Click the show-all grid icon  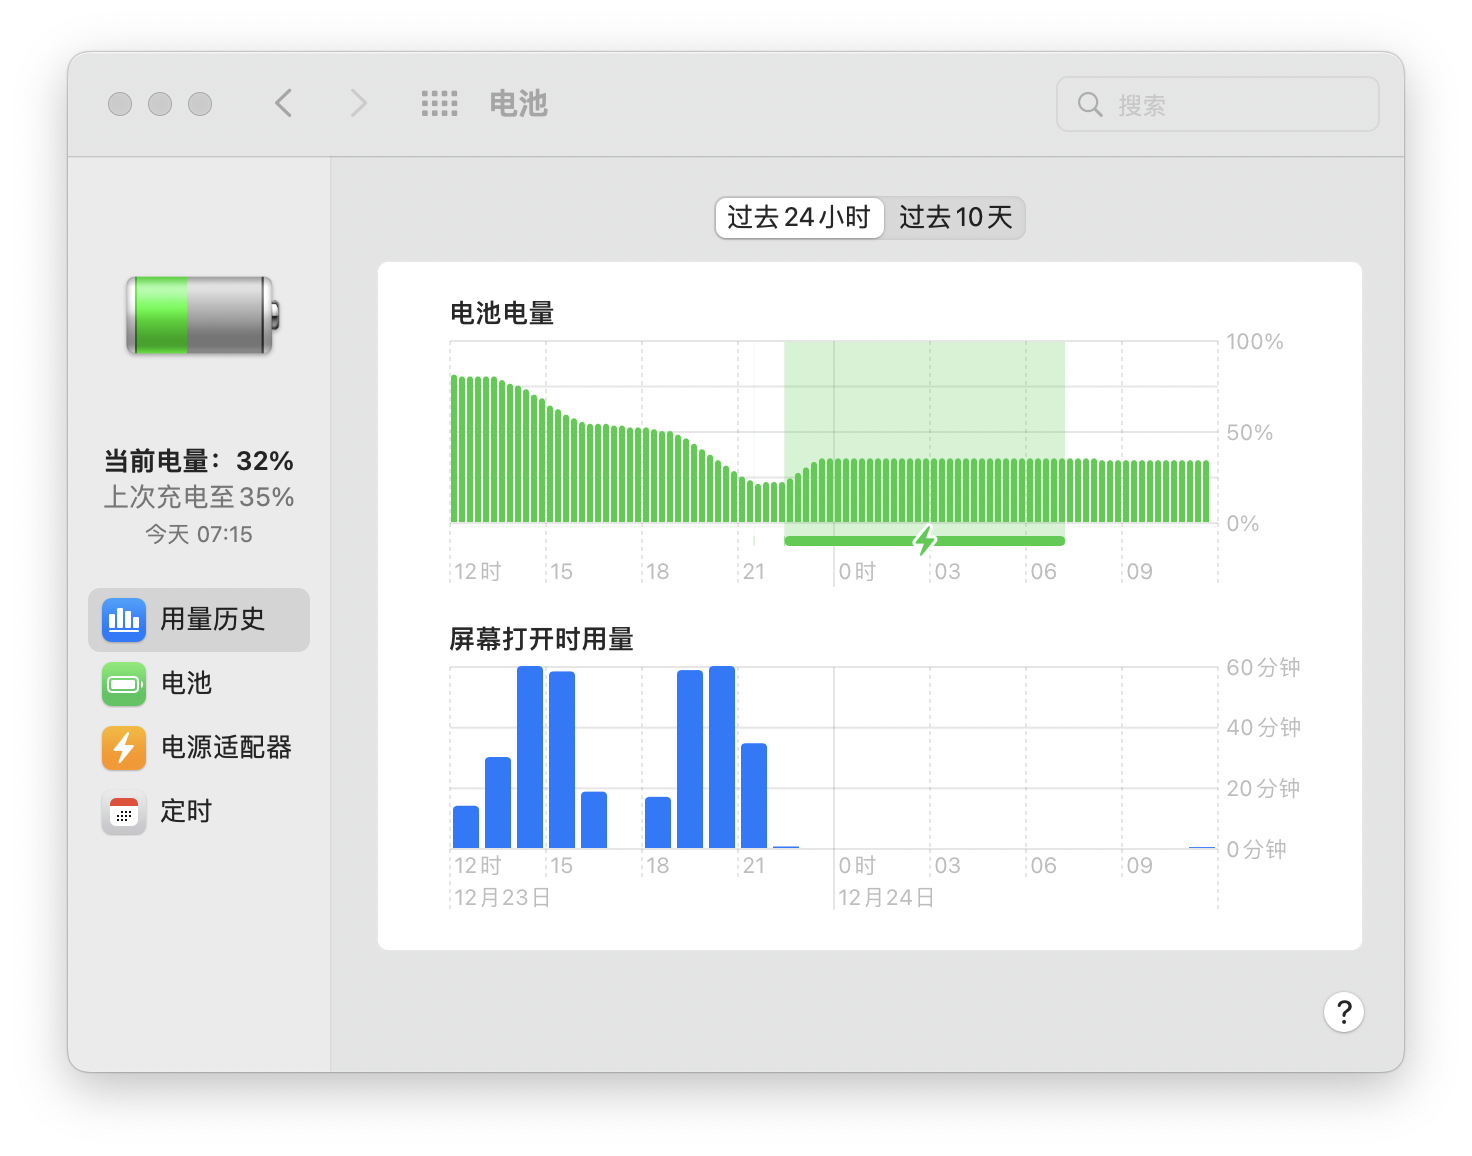439,103
